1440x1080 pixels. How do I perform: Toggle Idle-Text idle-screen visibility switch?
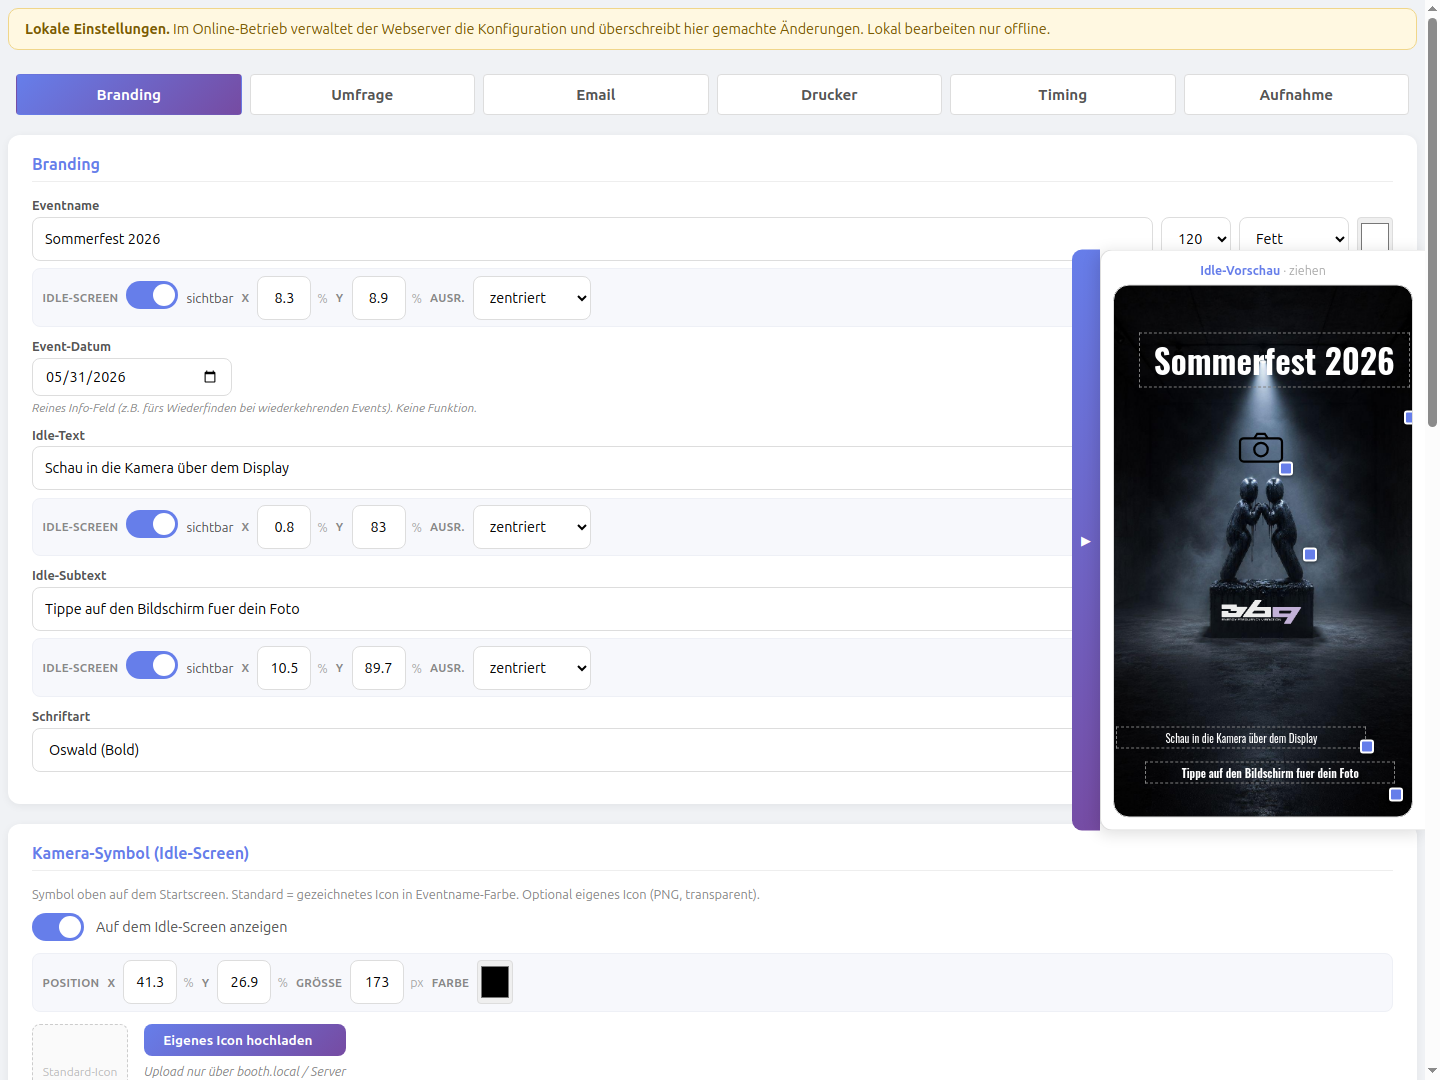152,525
